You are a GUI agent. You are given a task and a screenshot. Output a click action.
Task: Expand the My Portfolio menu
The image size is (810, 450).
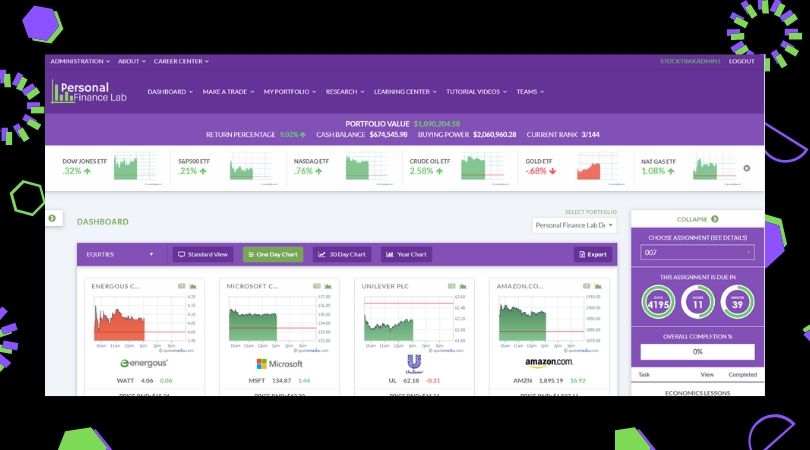(x=290, y=91)
